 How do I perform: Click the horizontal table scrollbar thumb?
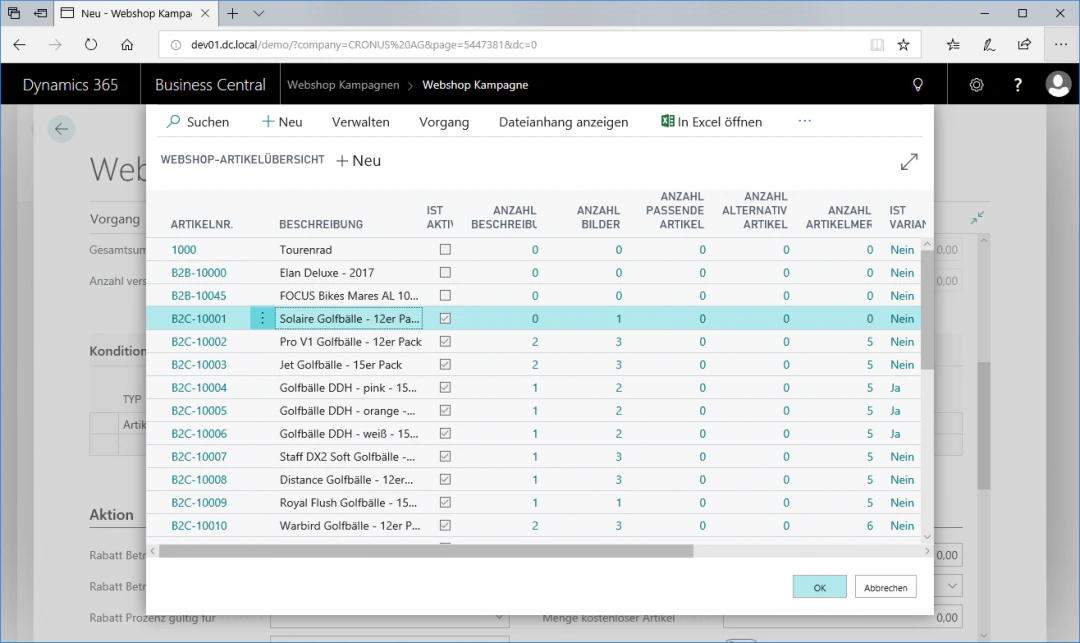[426, 551]
